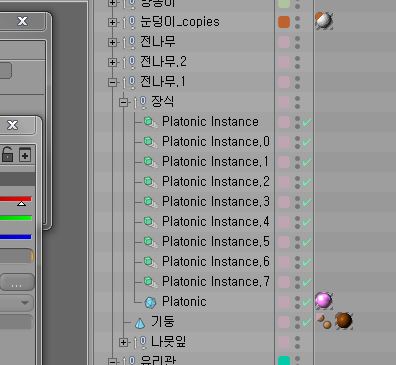Expand the 눈덩이_copies group

112,22
